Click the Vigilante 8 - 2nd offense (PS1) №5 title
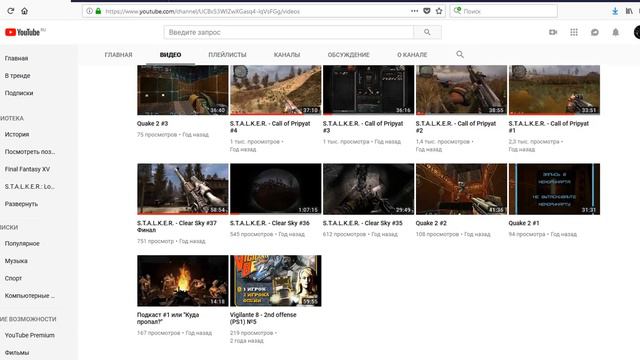The image size is (640, 360). pos(263,318)
